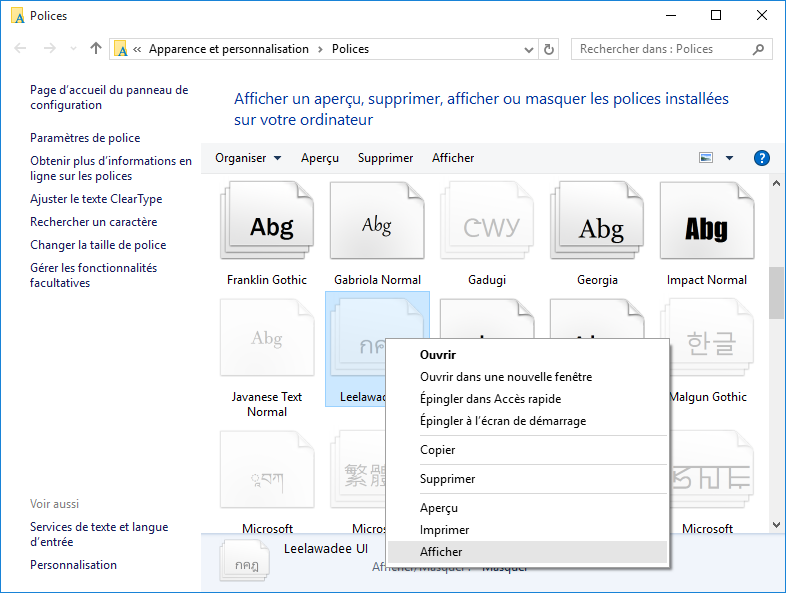Screen dimensions: 786x593
Task: Click the Afficher toolbar button
Action: coord(453,158)
